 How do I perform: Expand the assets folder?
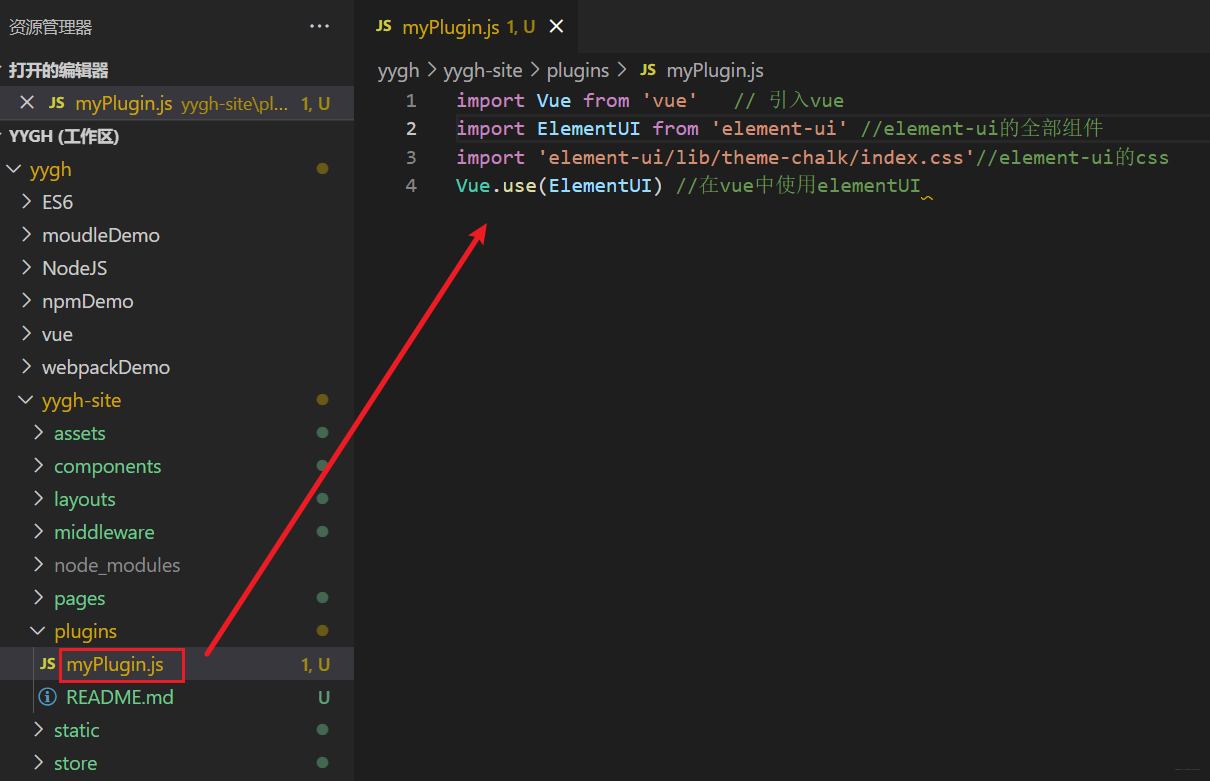point(39,433)
